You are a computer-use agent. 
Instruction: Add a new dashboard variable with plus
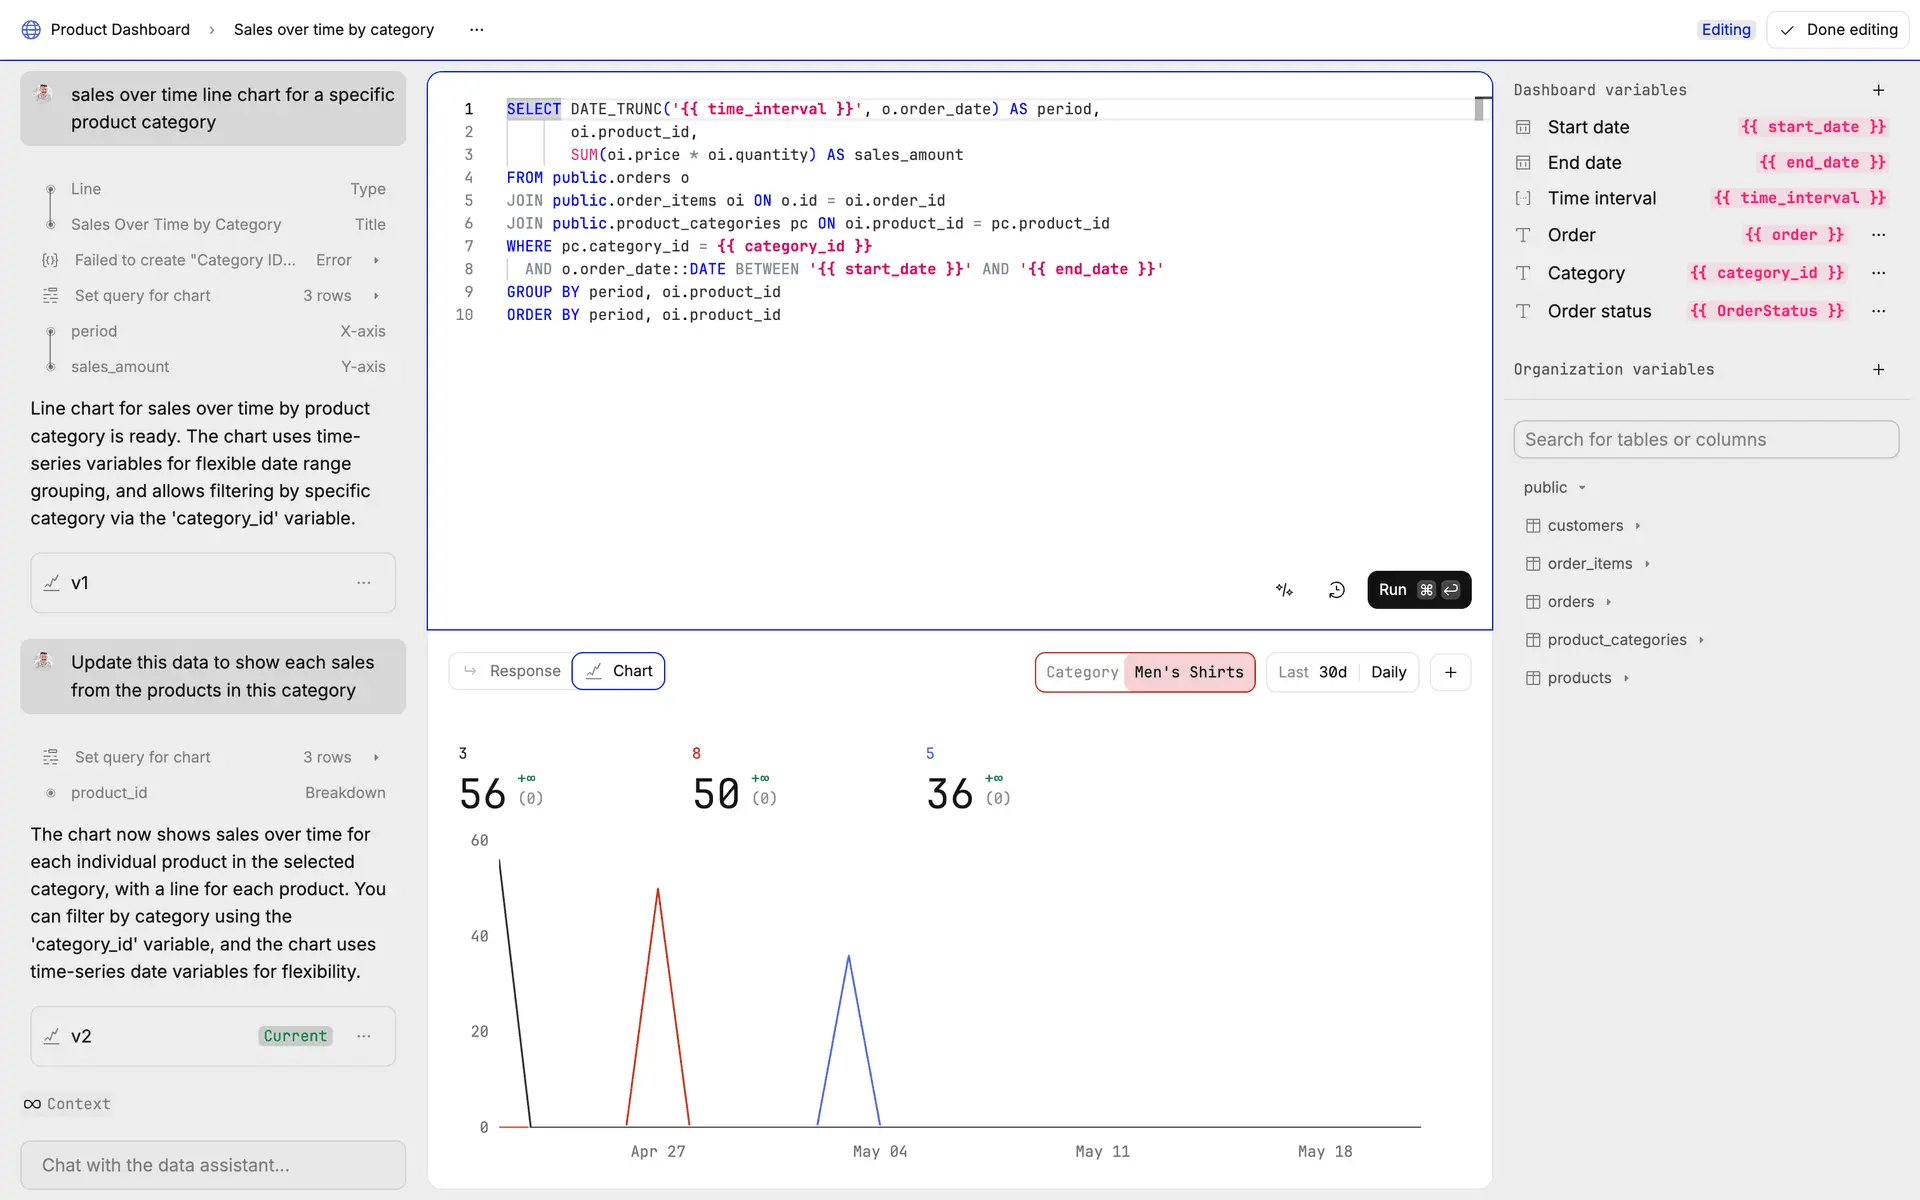click(x=1878, y=90)
